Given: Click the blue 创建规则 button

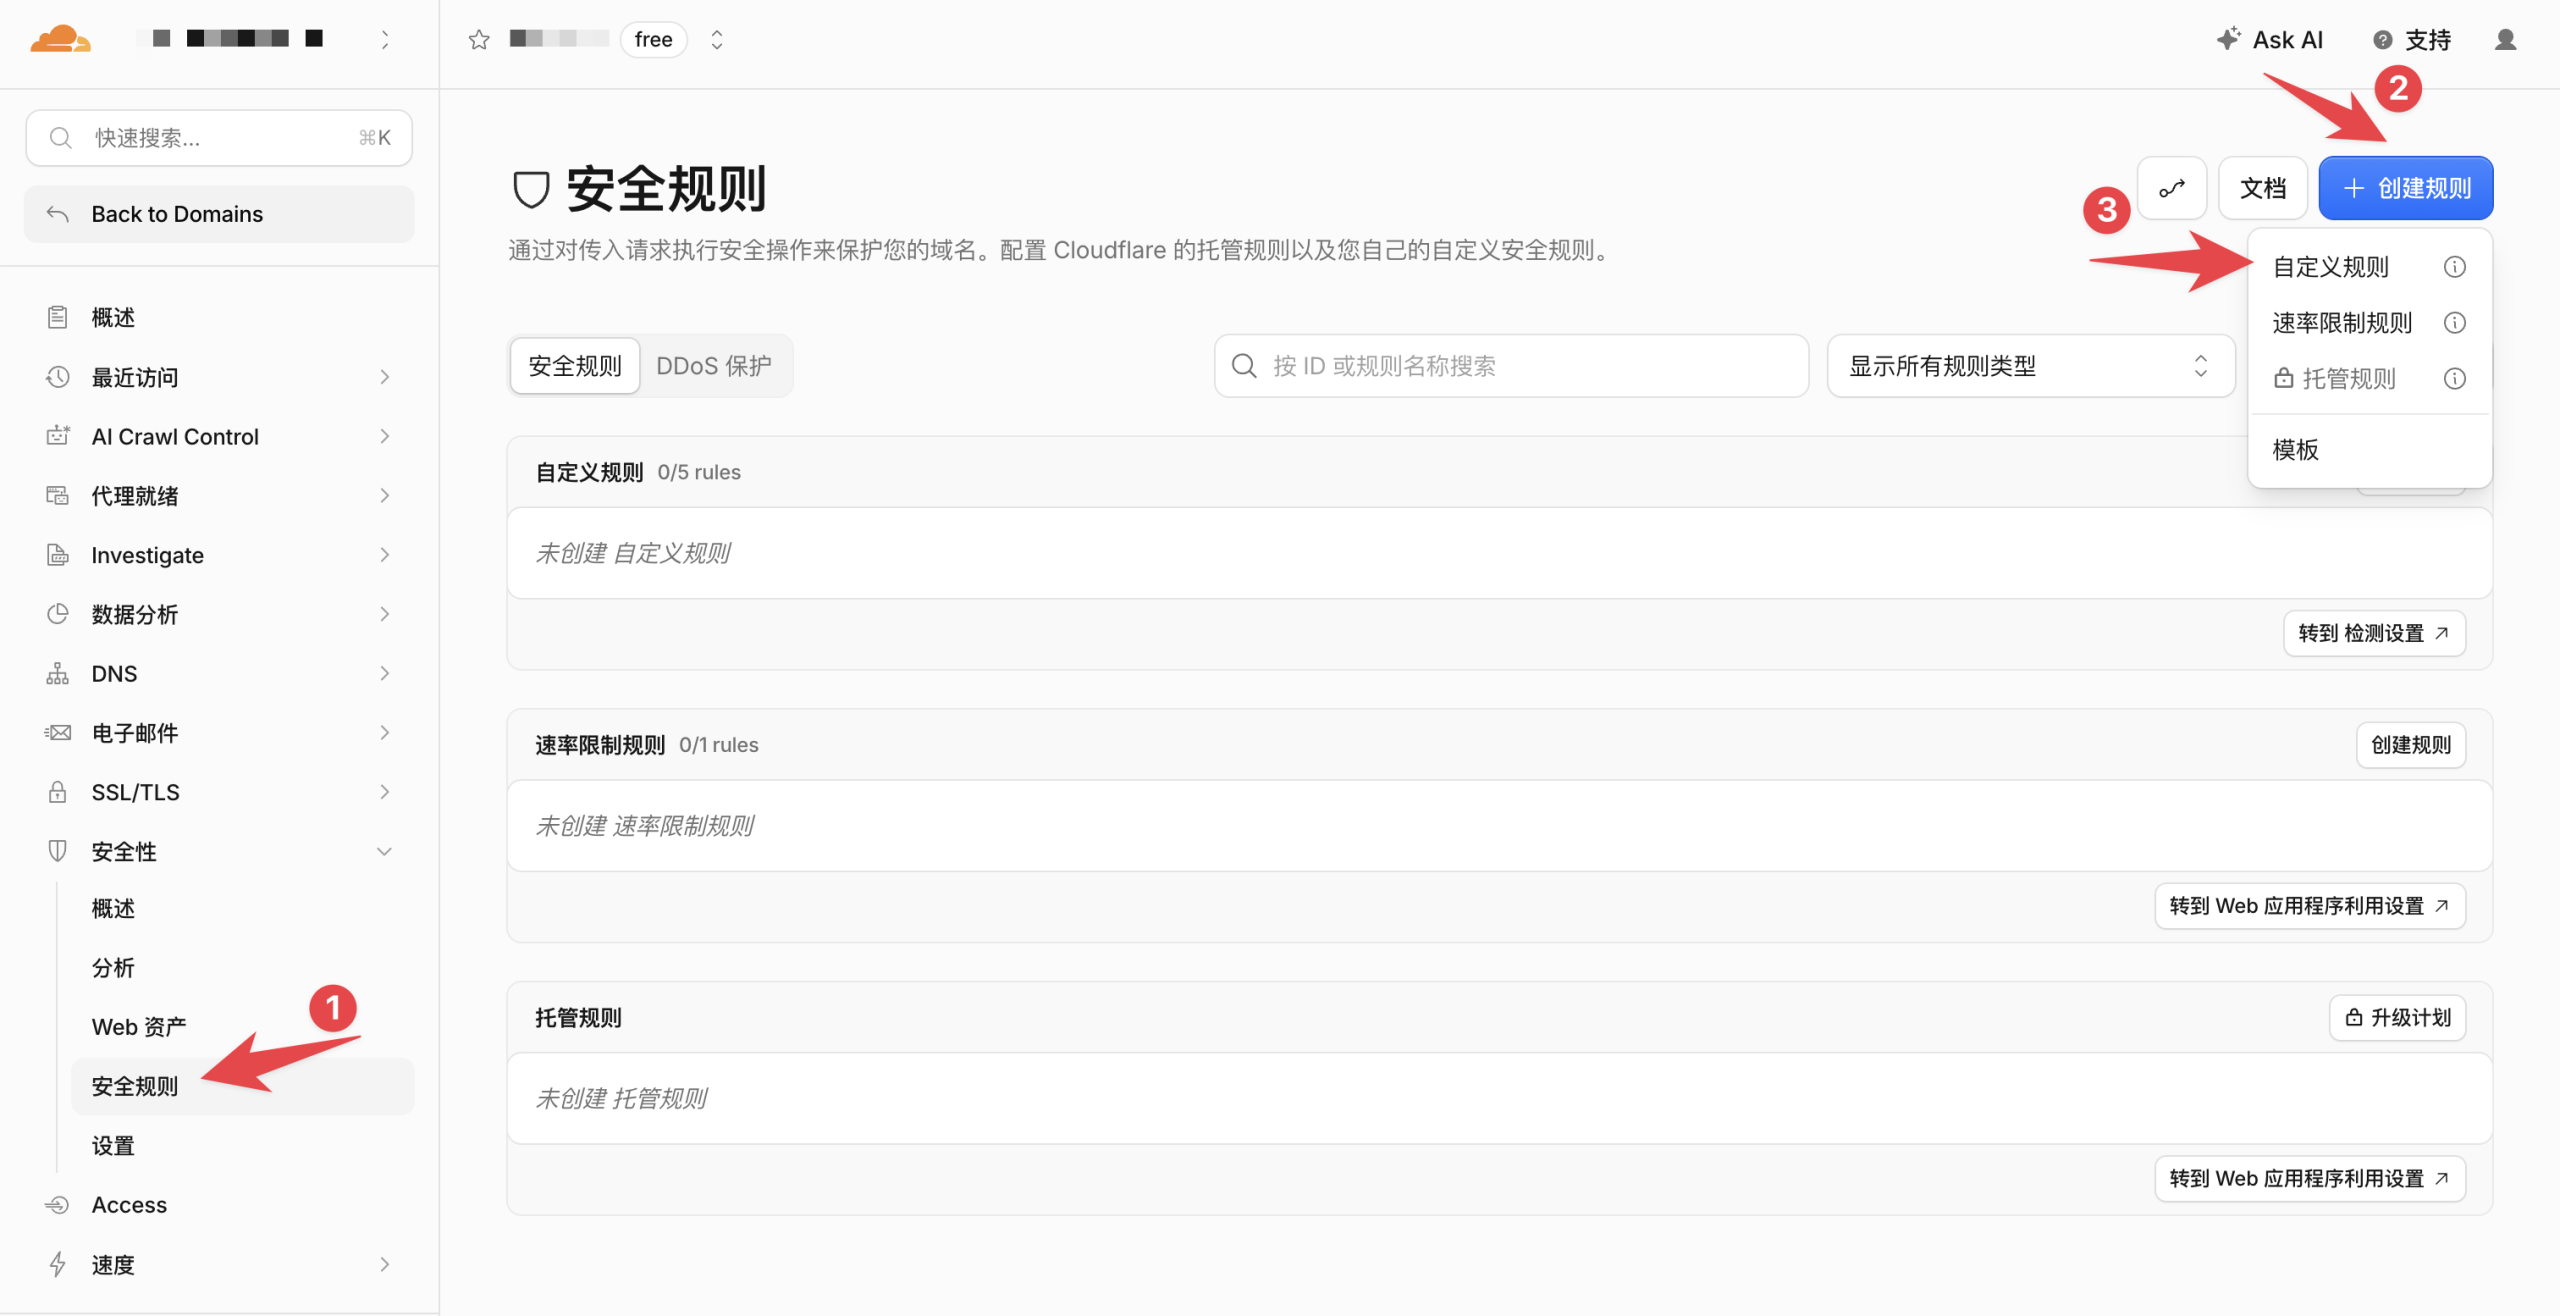Looking at the screenshot, I should (x=2406, y=188).
